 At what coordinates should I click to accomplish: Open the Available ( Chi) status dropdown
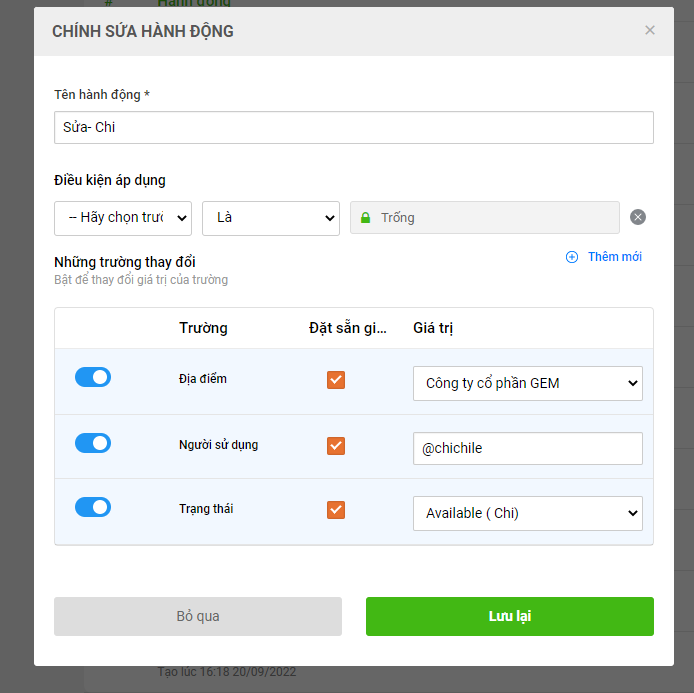pos(528,513)
